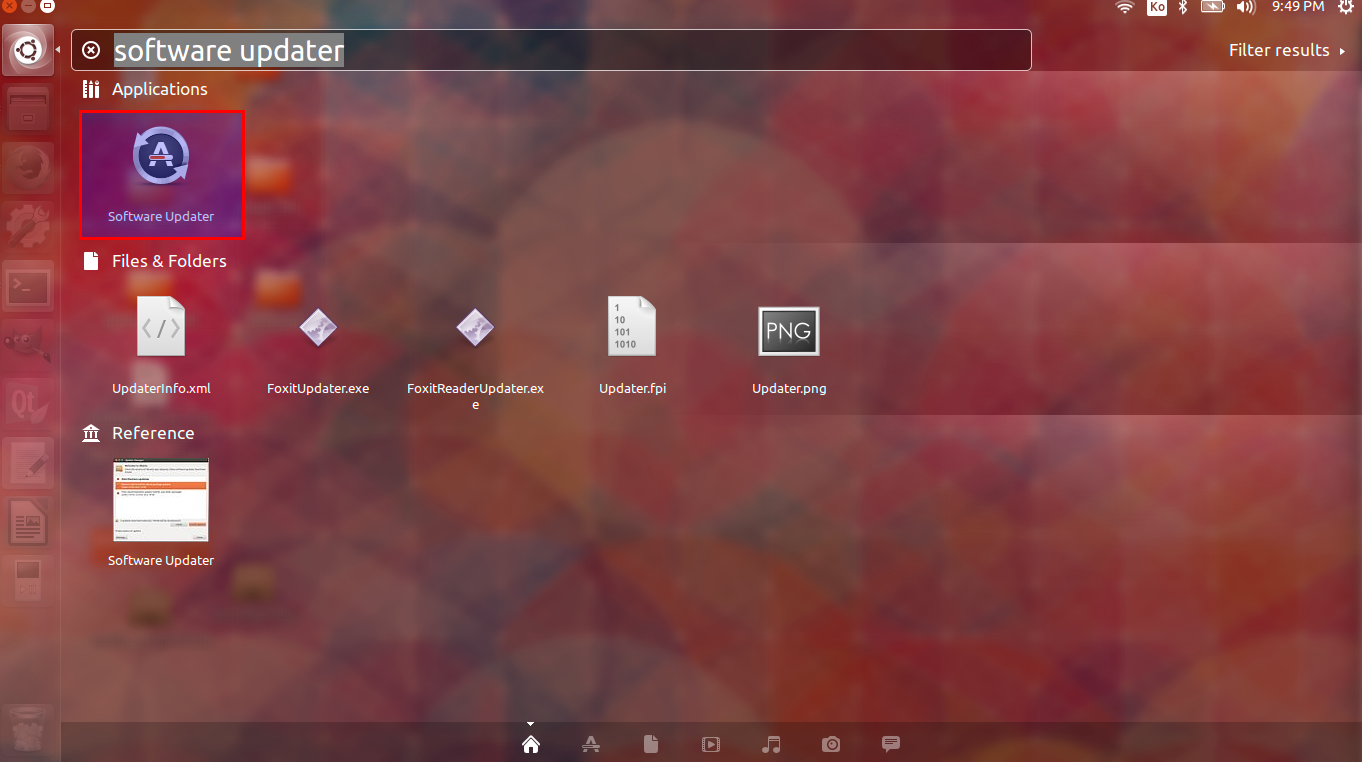Launch the Software Updater application
Screen dimensions: 1362x762
(161, 175)
